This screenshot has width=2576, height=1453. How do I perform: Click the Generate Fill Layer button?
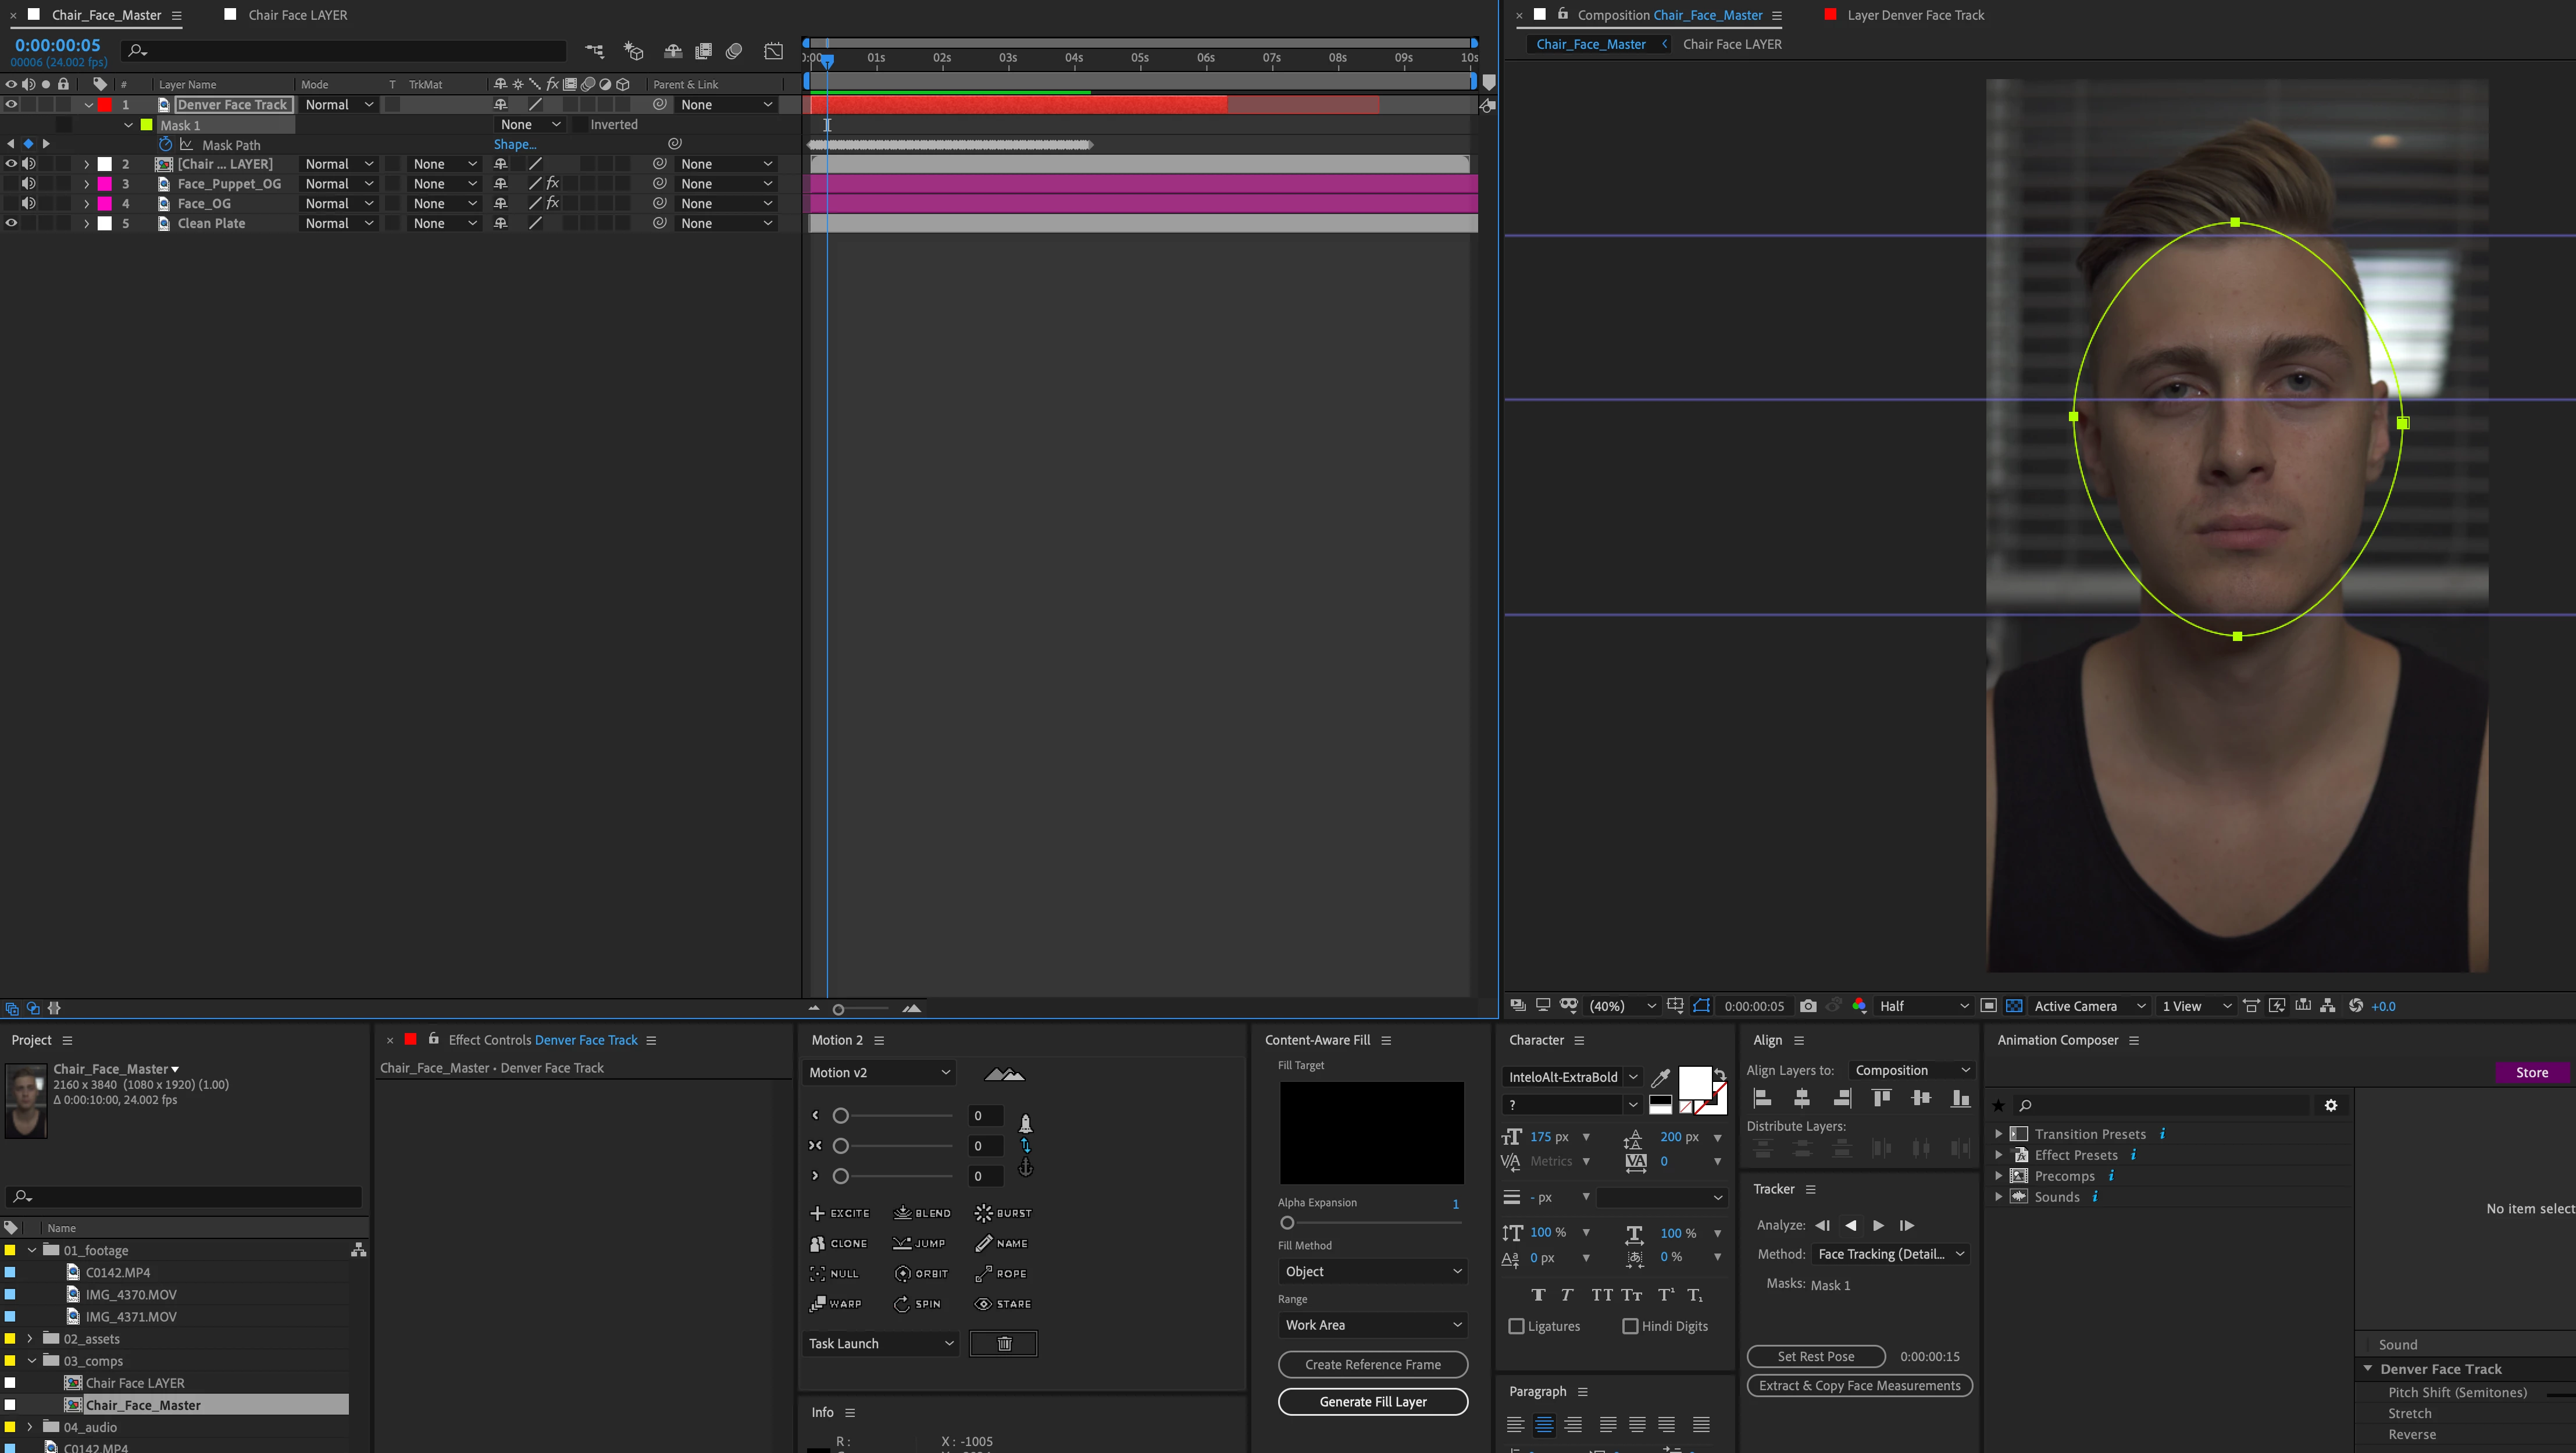click(1372, 1401)
